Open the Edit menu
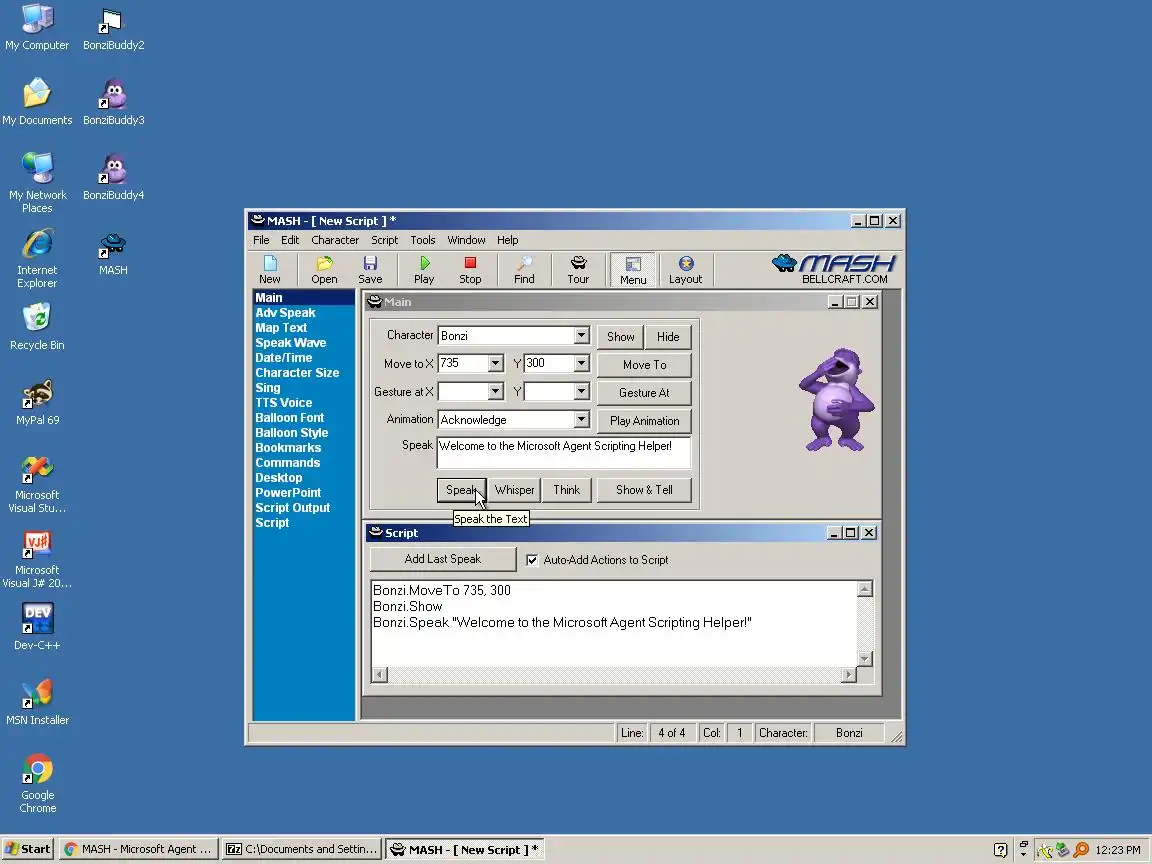This screenshot has height=864, width=1152. [x=289, y=240]
